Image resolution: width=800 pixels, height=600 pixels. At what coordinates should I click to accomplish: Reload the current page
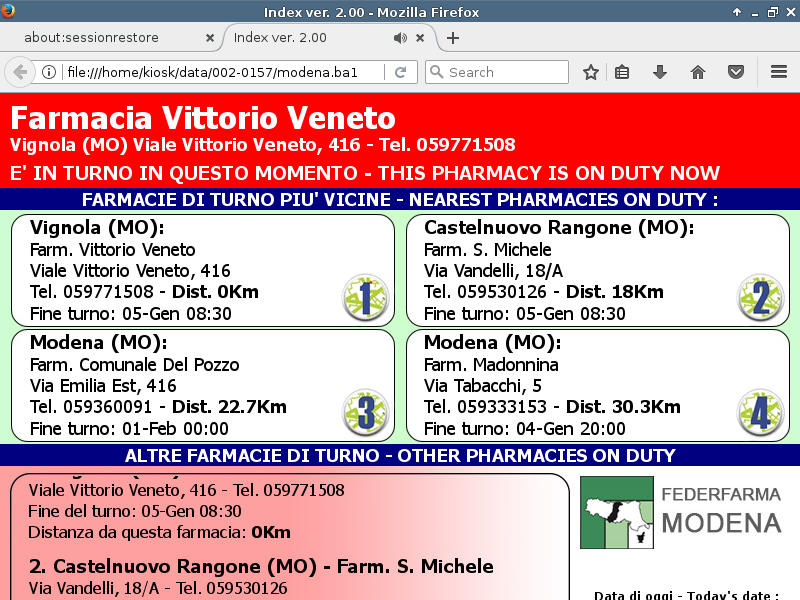coord(400,72)
